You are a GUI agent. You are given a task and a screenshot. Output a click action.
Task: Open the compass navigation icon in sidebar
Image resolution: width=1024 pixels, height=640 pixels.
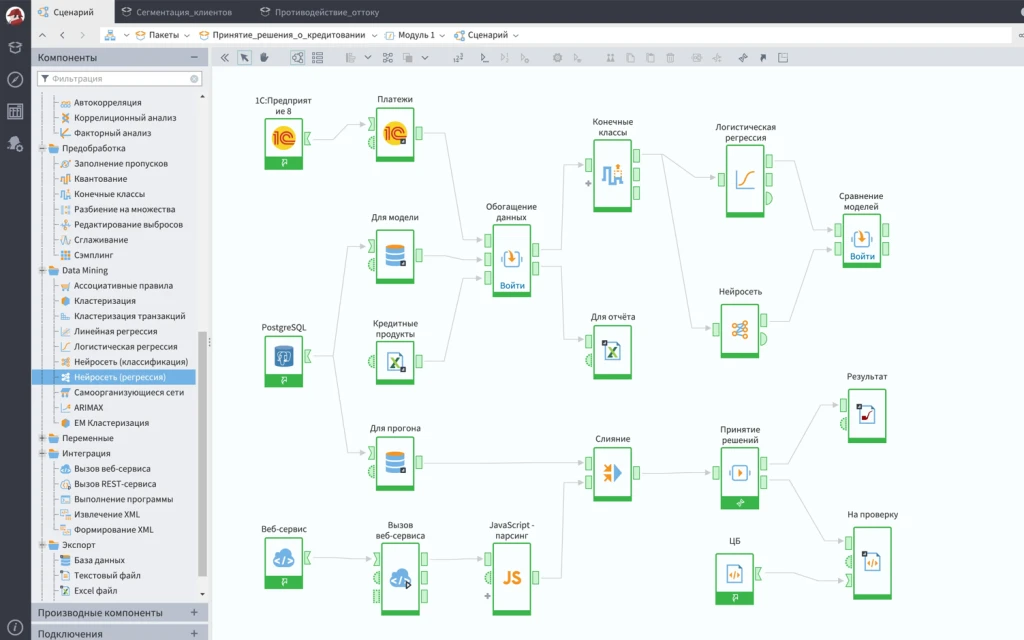(15, 80)
